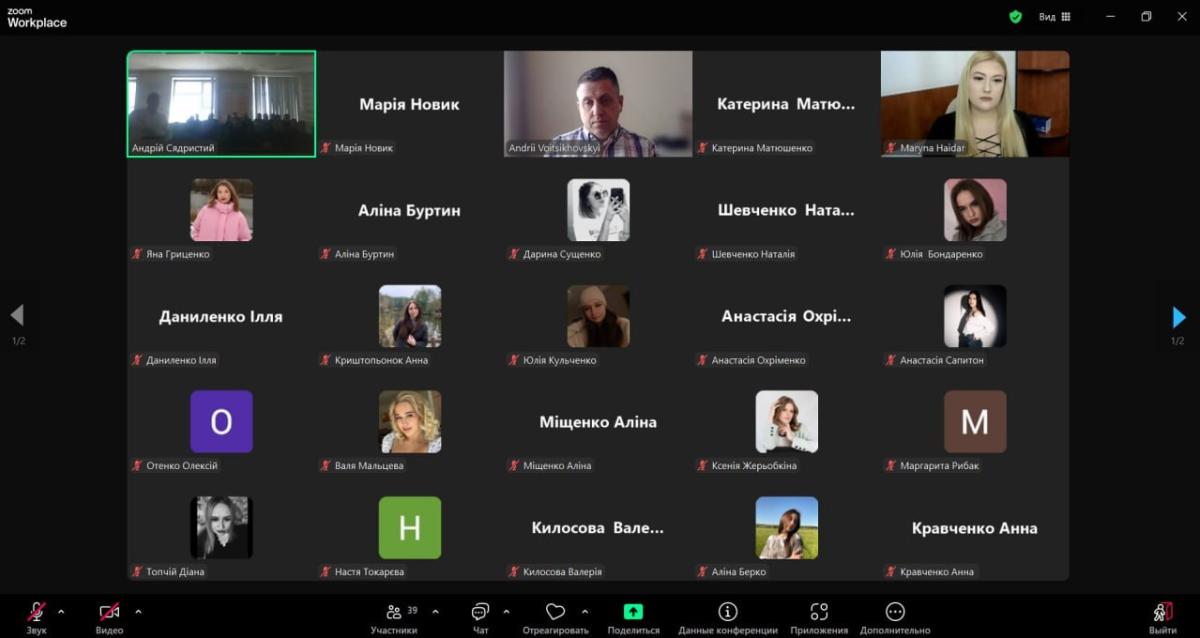Open Дополнительно more options menu
1200x638 pixels.
[895, 618]
